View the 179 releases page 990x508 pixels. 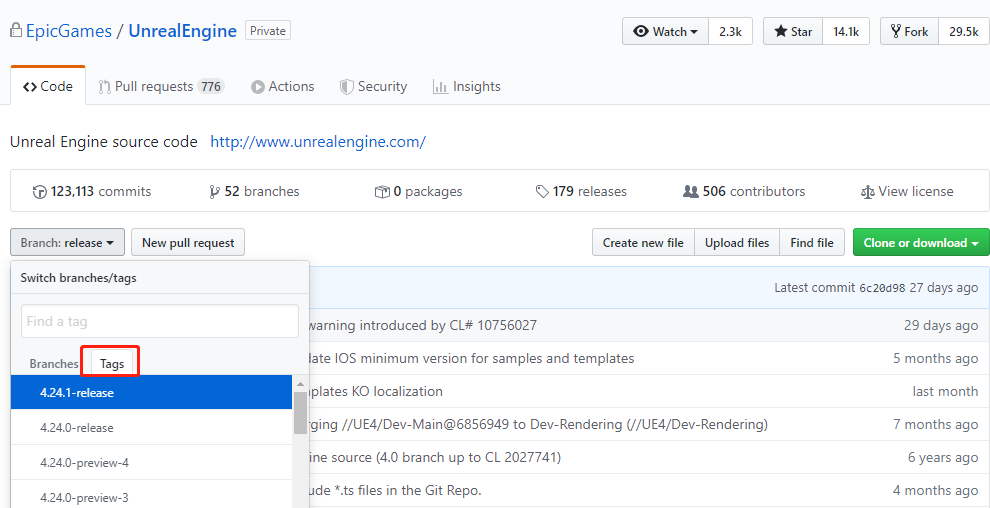pos(581,191)
